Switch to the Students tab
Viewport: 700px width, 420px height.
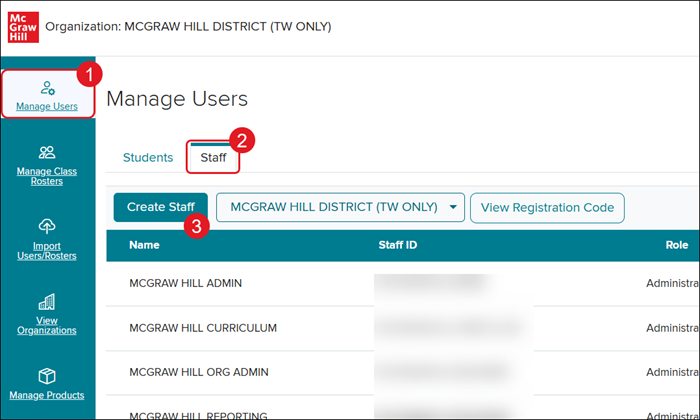click(147, 158)
